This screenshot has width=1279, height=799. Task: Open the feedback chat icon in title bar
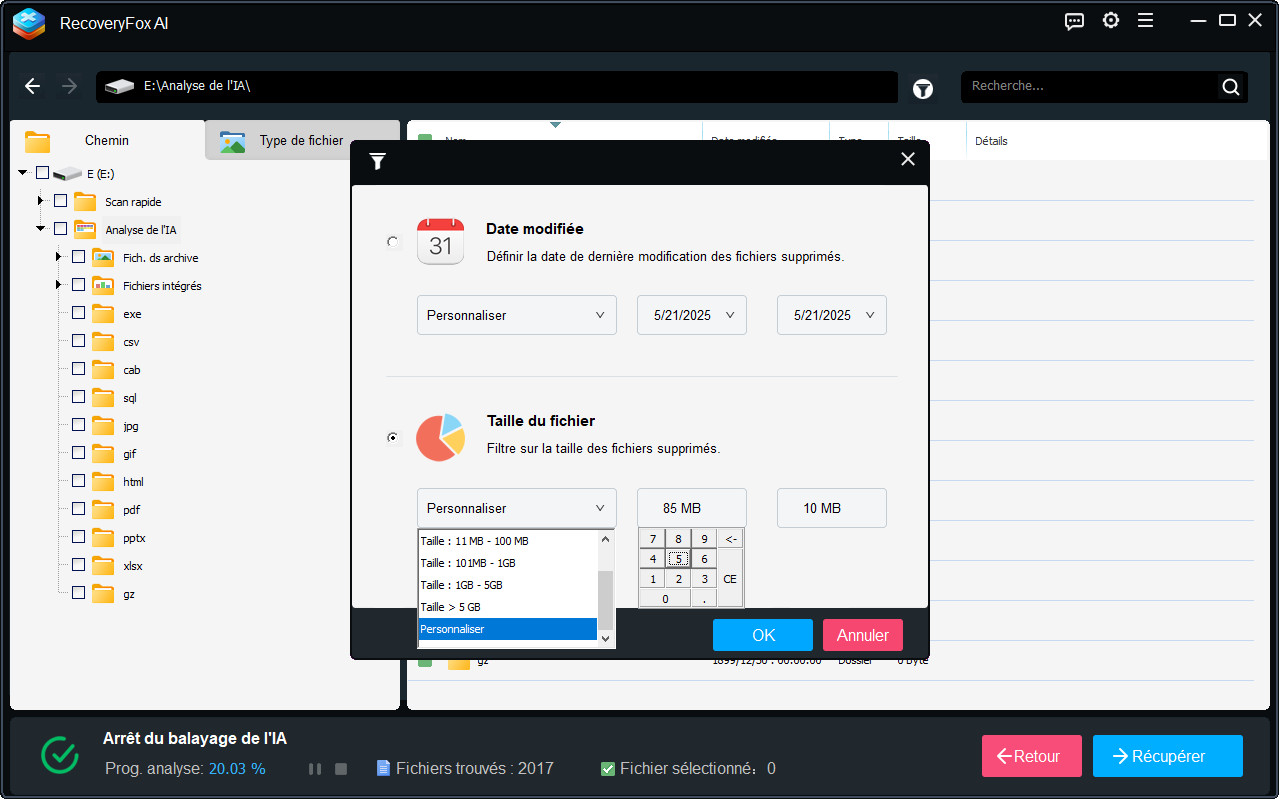1075,21
